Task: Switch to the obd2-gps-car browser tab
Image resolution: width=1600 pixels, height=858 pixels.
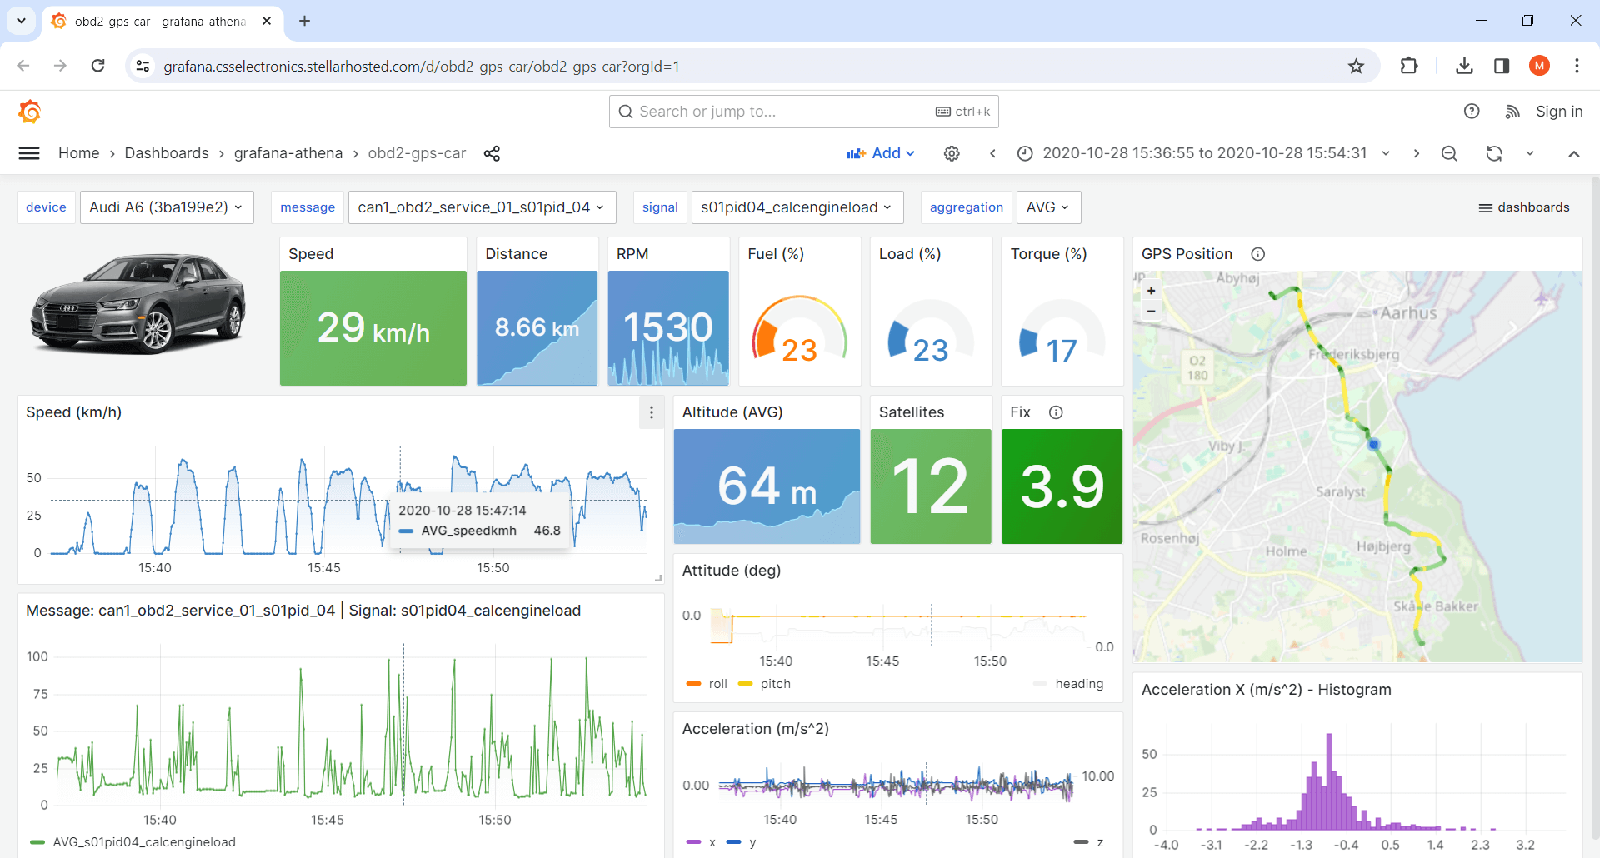Action: tap(162, 21)
